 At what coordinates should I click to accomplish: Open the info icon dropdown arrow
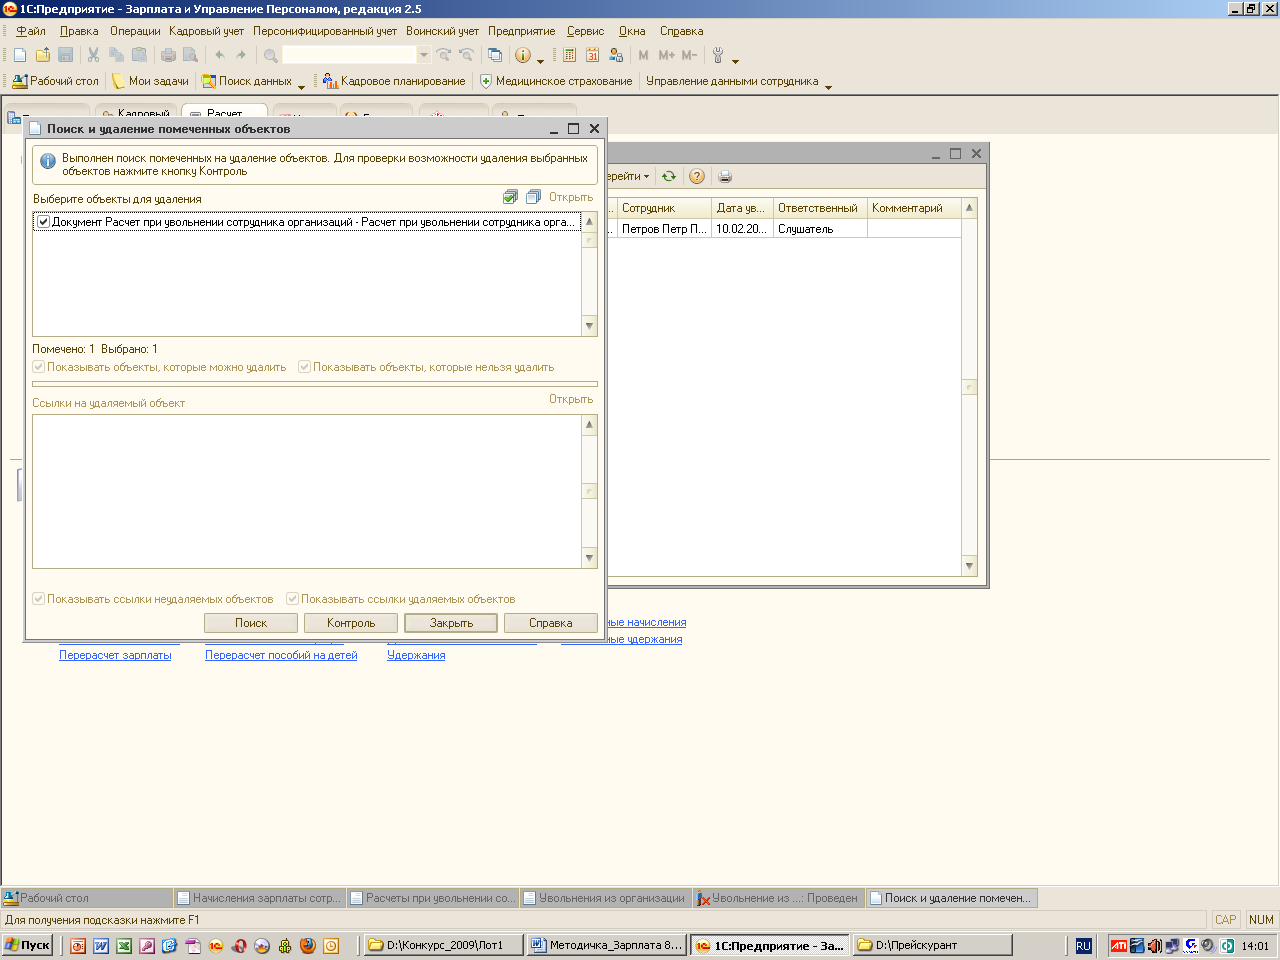coord(540,61)
